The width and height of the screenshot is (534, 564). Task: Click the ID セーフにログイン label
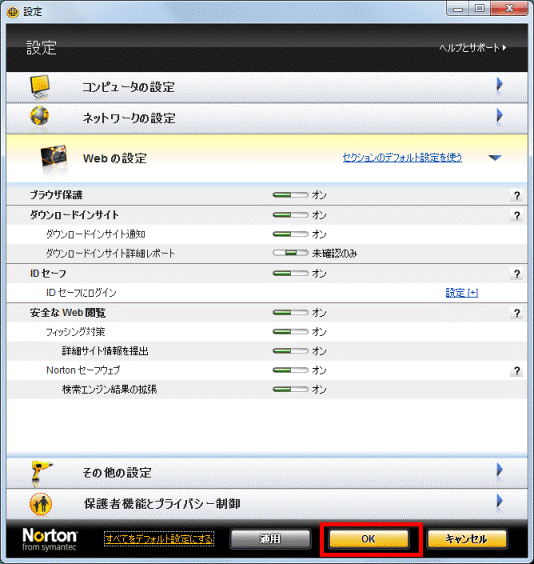tap(81, 293)
